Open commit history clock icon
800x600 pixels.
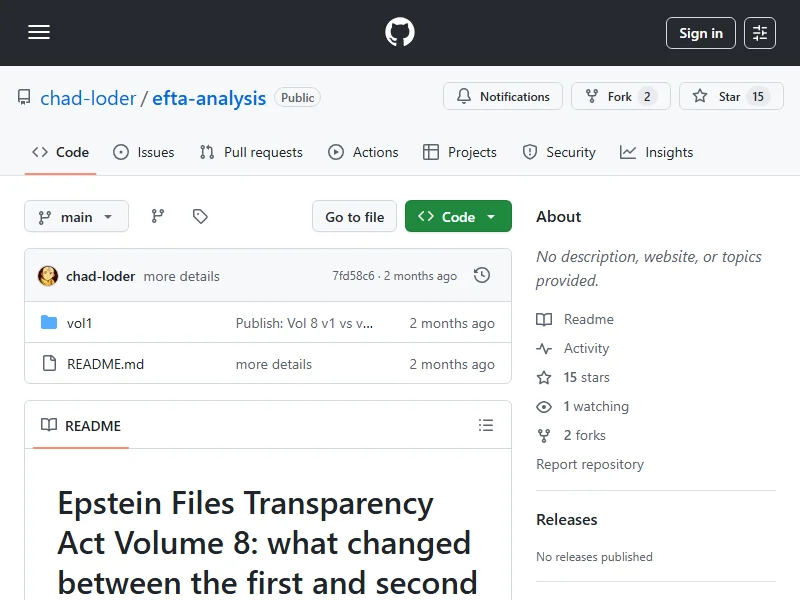click(x=482, y=276)
